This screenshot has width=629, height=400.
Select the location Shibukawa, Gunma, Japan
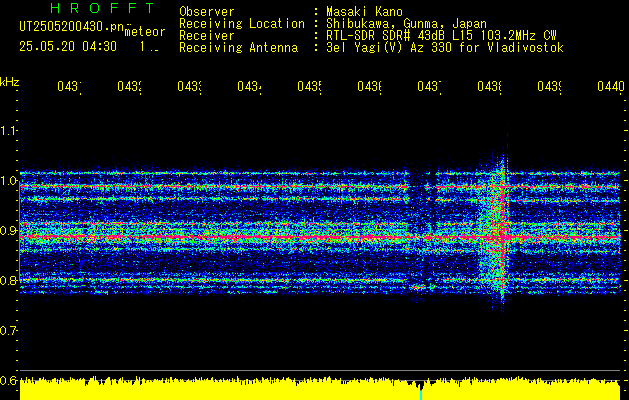[406, 24]
